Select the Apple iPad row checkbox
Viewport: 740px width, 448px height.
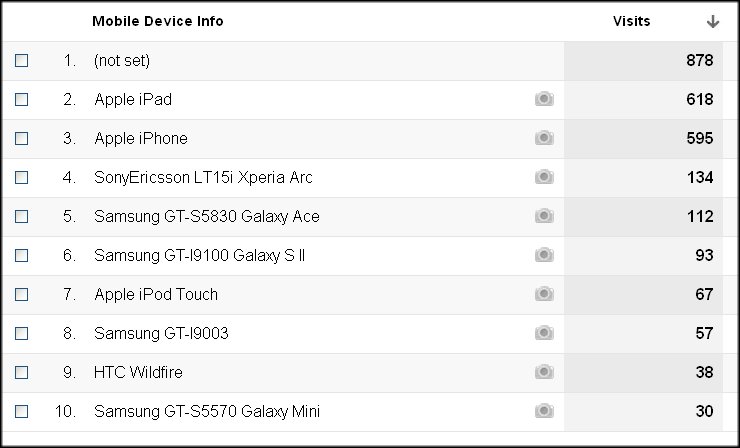(22, 100)
